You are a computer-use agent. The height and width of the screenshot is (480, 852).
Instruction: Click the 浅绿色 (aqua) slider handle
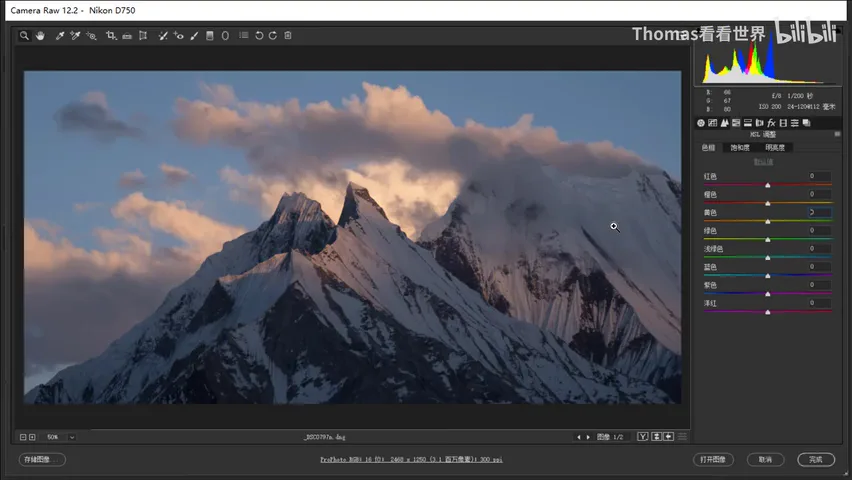(768, 258)
